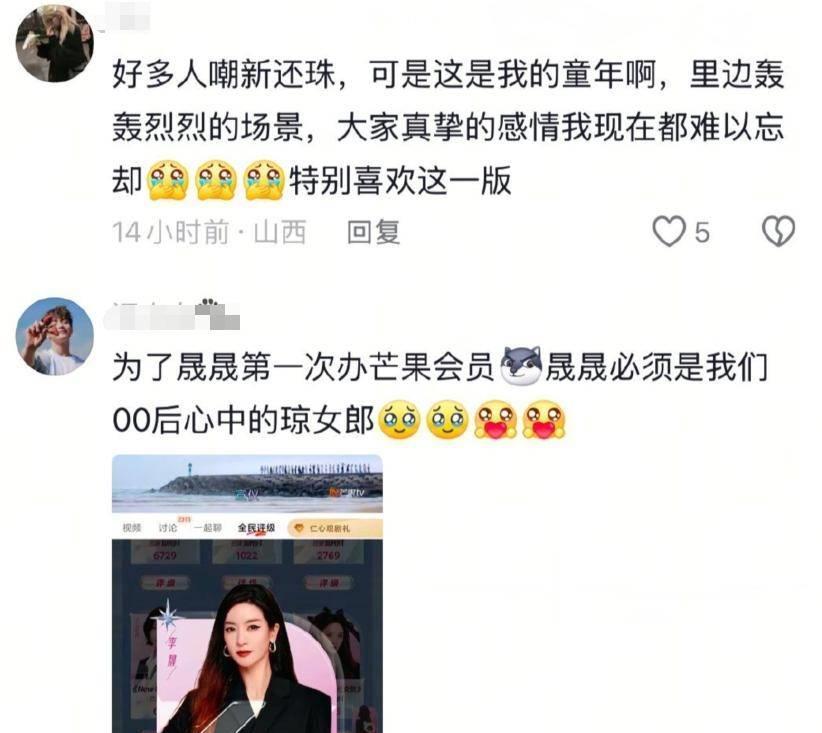Select the 全民评级 tab

pos(256,528)
